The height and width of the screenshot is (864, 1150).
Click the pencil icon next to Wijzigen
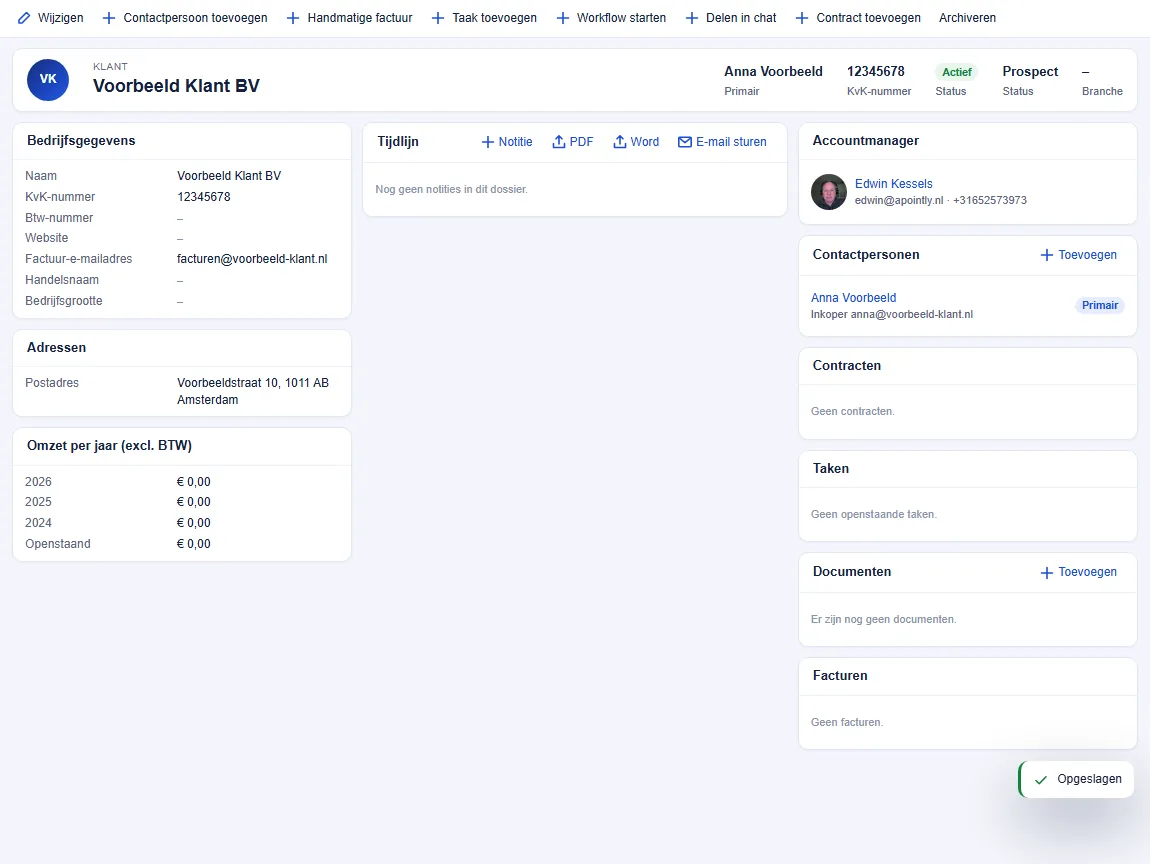pyautogui.click(x=24, y=18)
